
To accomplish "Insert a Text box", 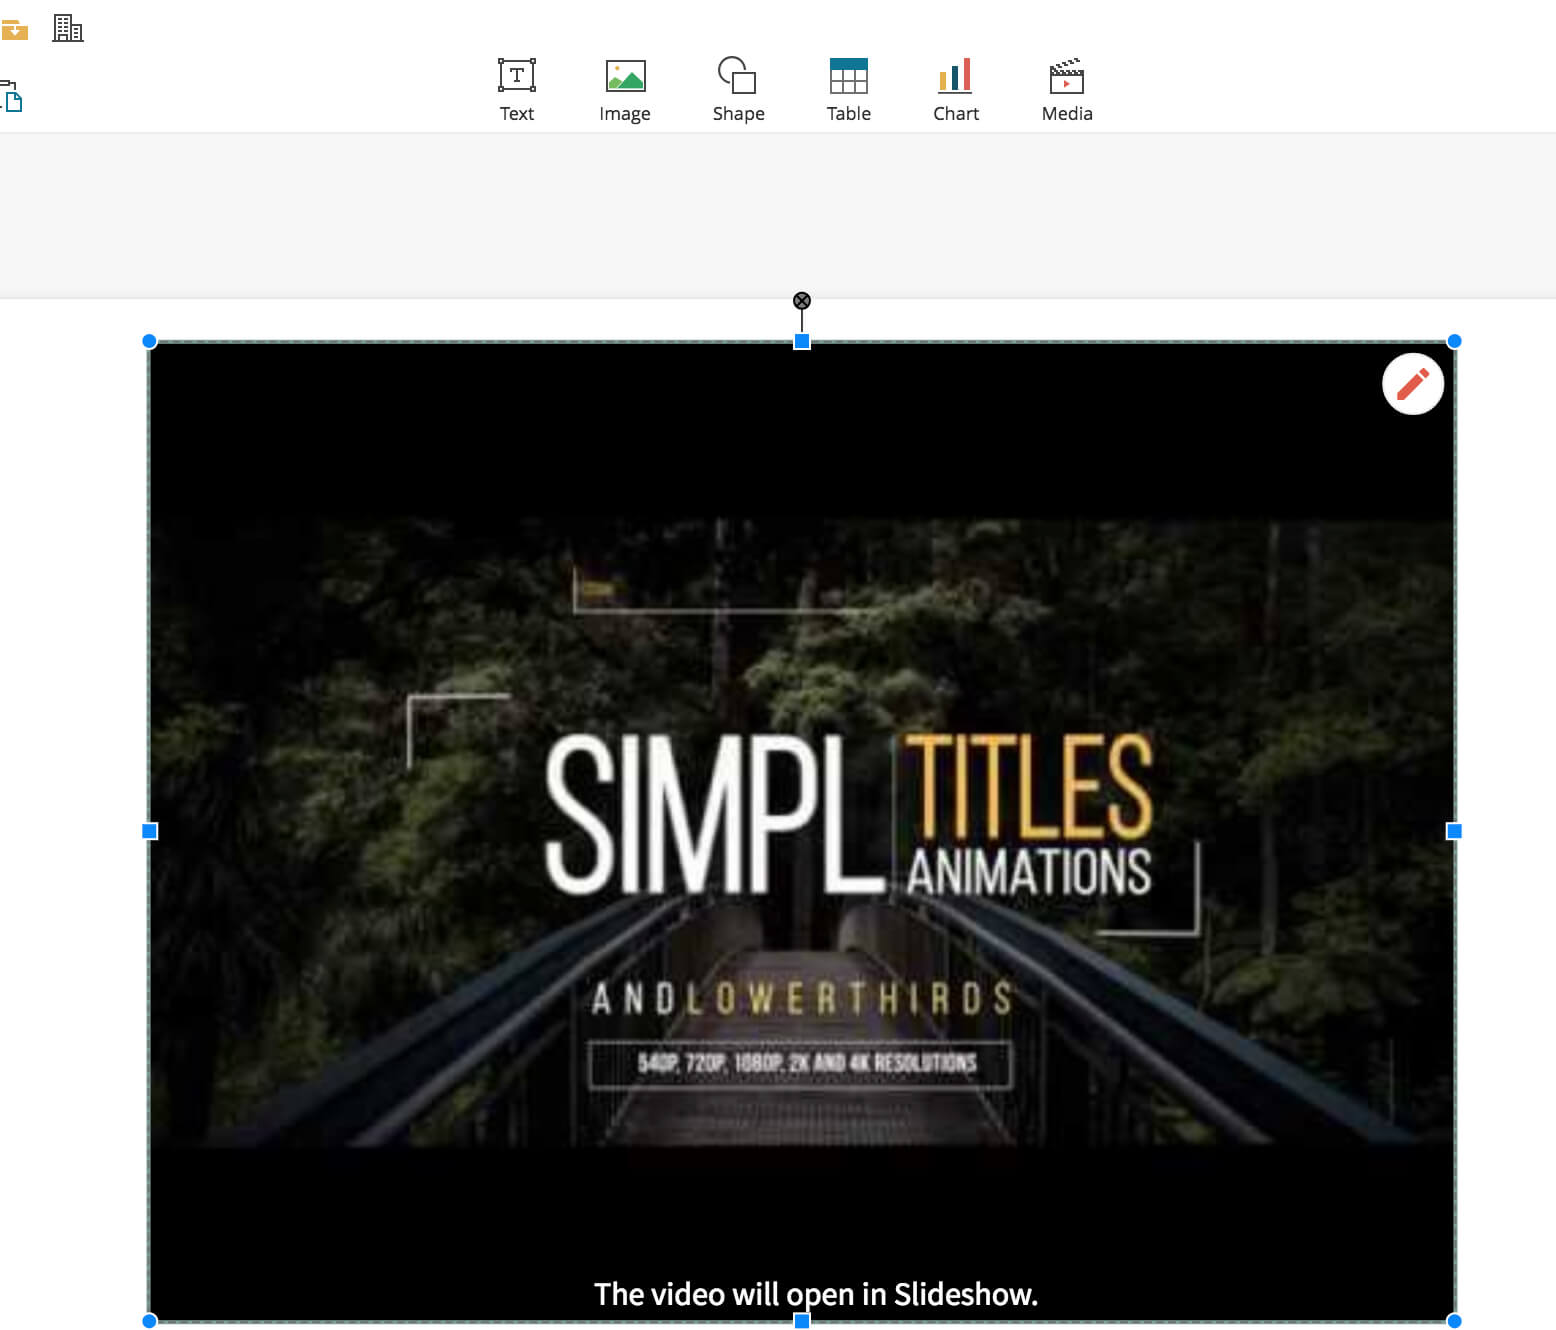I will (516, 90).
